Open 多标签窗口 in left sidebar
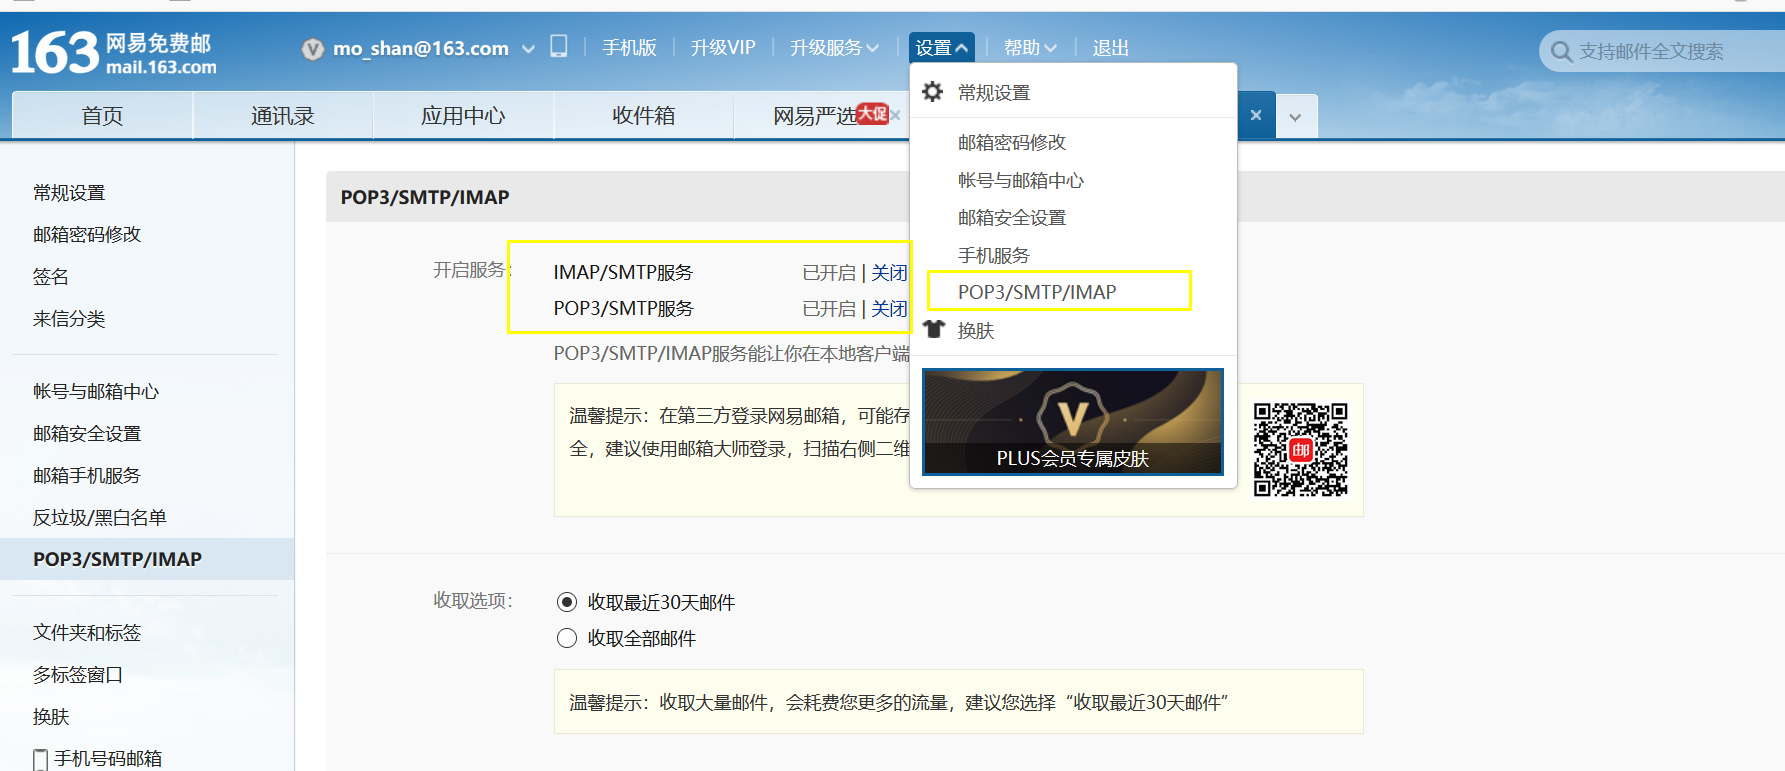Viewport: 1785px width, 771px height. [x=78, y=675]
